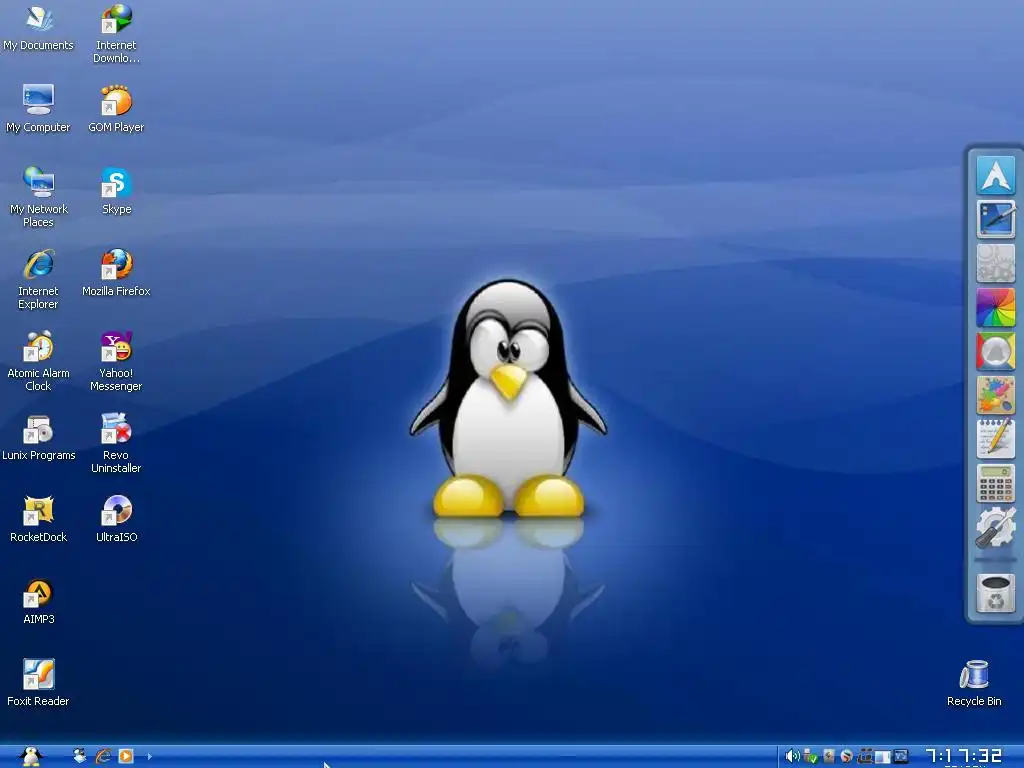1024x768 pixels.
Task: Open Internet Explorer from the desktop
Action: click(x=39, y=279)
